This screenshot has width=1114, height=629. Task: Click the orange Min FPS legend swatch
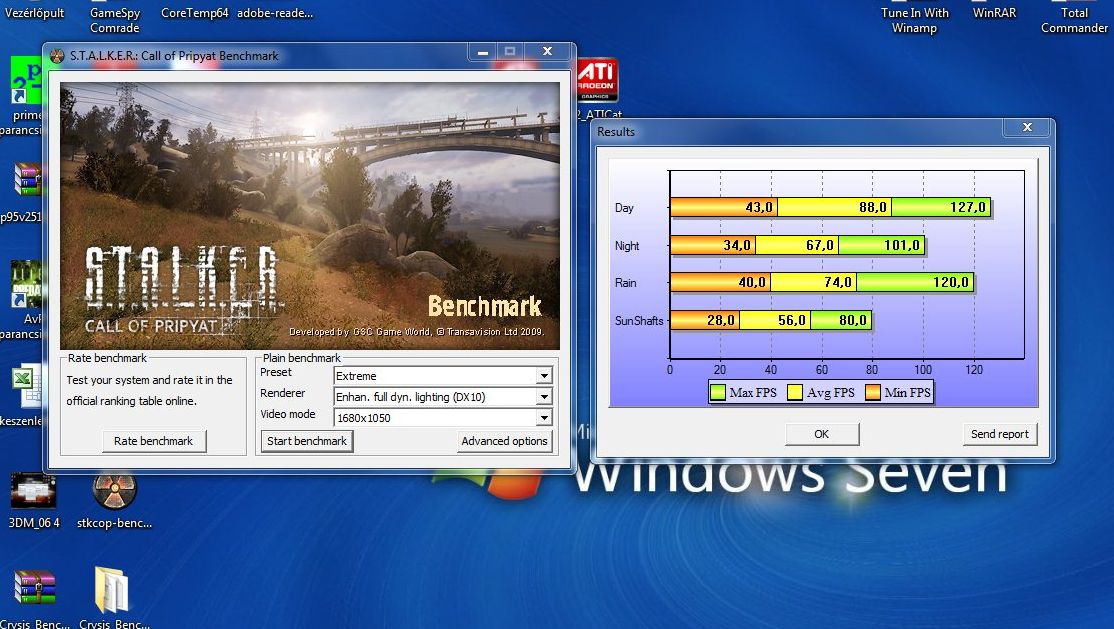pyautogui.click(x=872, y=392)
